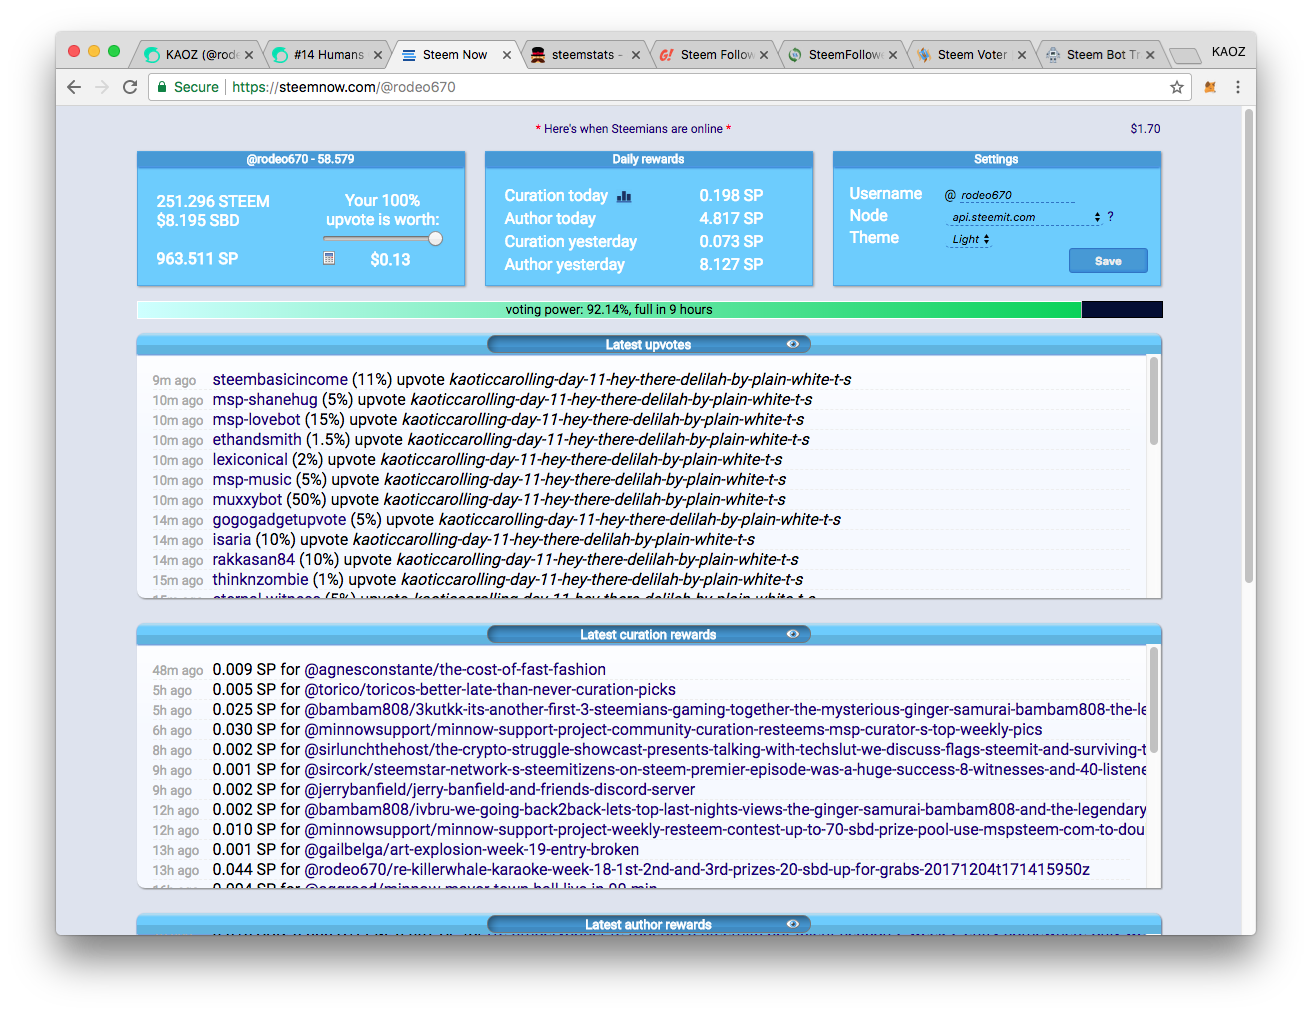Click the $8.195 SBD balance
Viewport: 1312px width, 1015px height.
pyautogui.click(x=198, y=220)
